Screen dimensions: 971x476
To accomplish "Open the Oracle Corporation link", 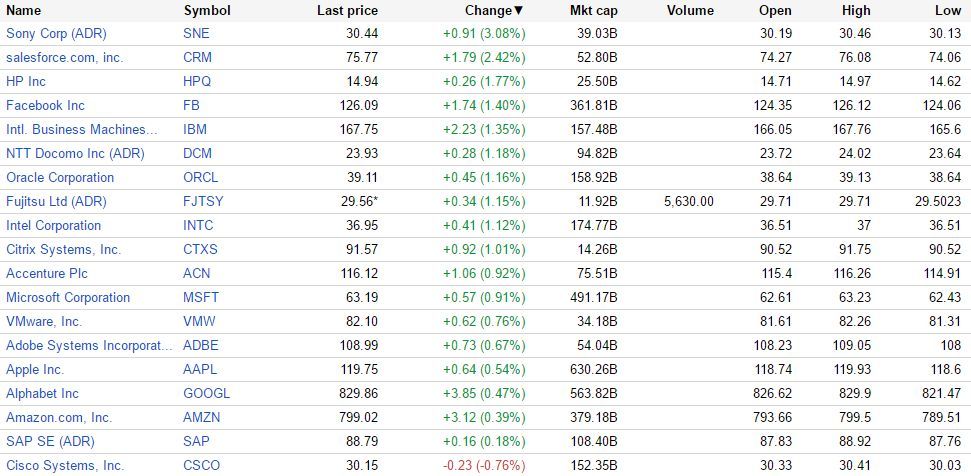I will click(60, 177).
